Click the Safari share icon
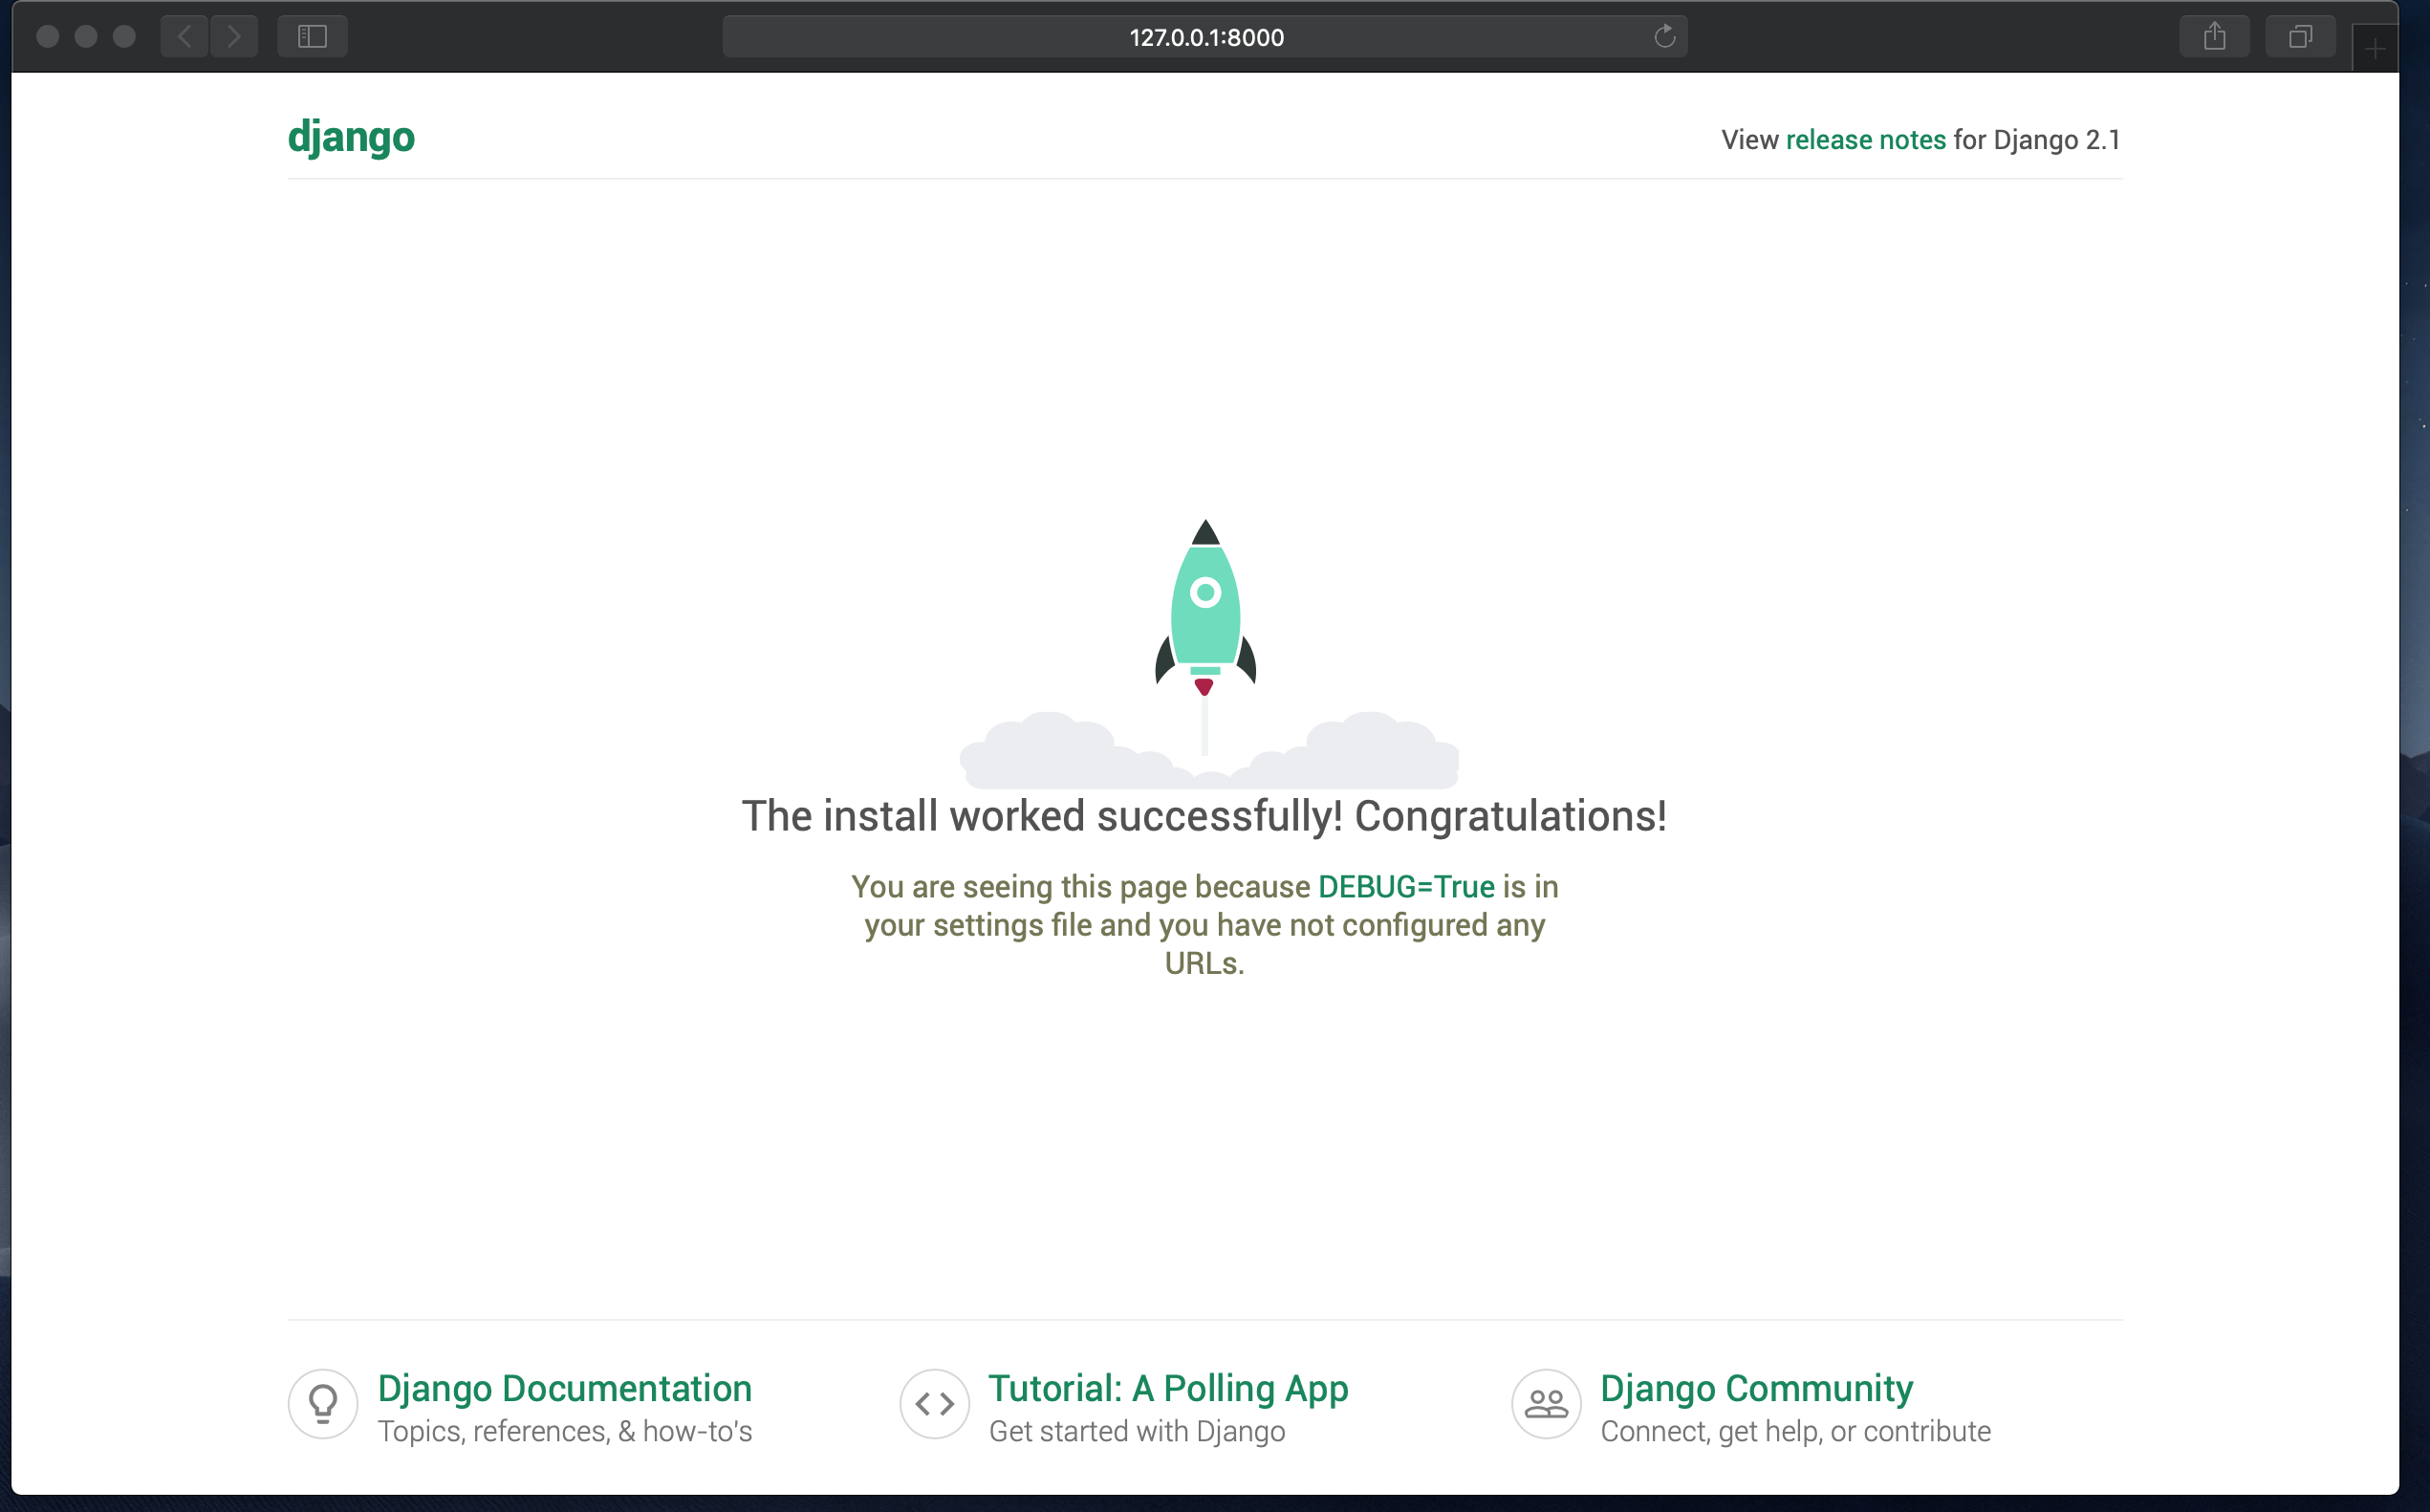The height and width of the screenshot is (1512, 2430). tap(2215, 36)
